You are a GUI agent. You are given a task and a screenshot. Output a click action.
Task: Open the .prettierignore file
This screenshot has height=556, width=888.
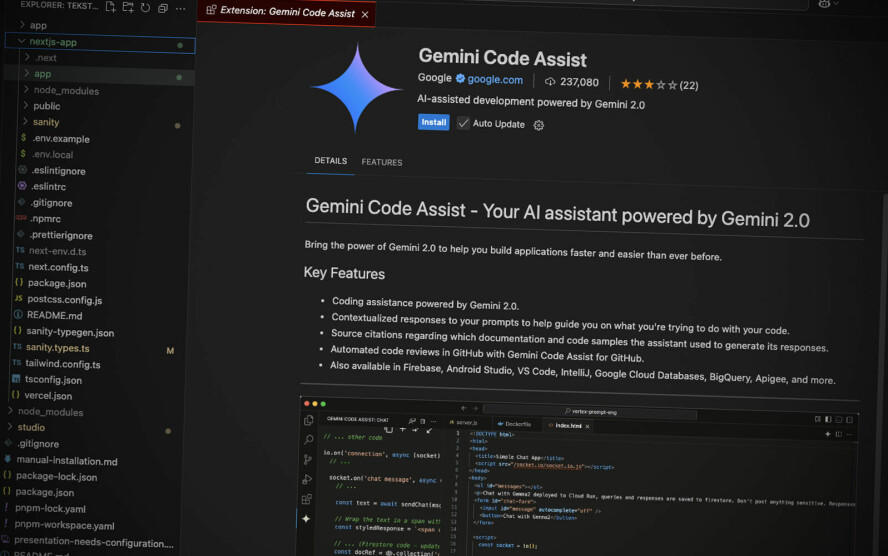pyautogui.click(x=61, y=235)
